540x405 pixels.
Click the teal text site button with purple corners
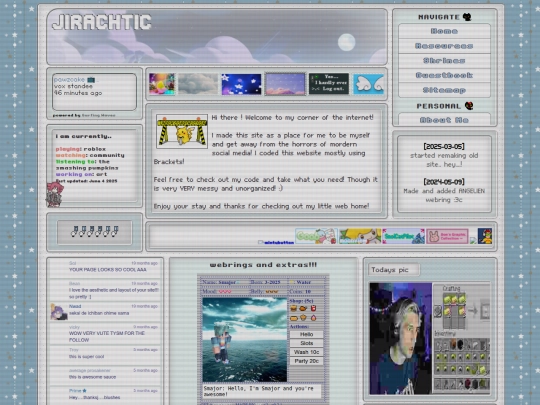coord(403,236)
